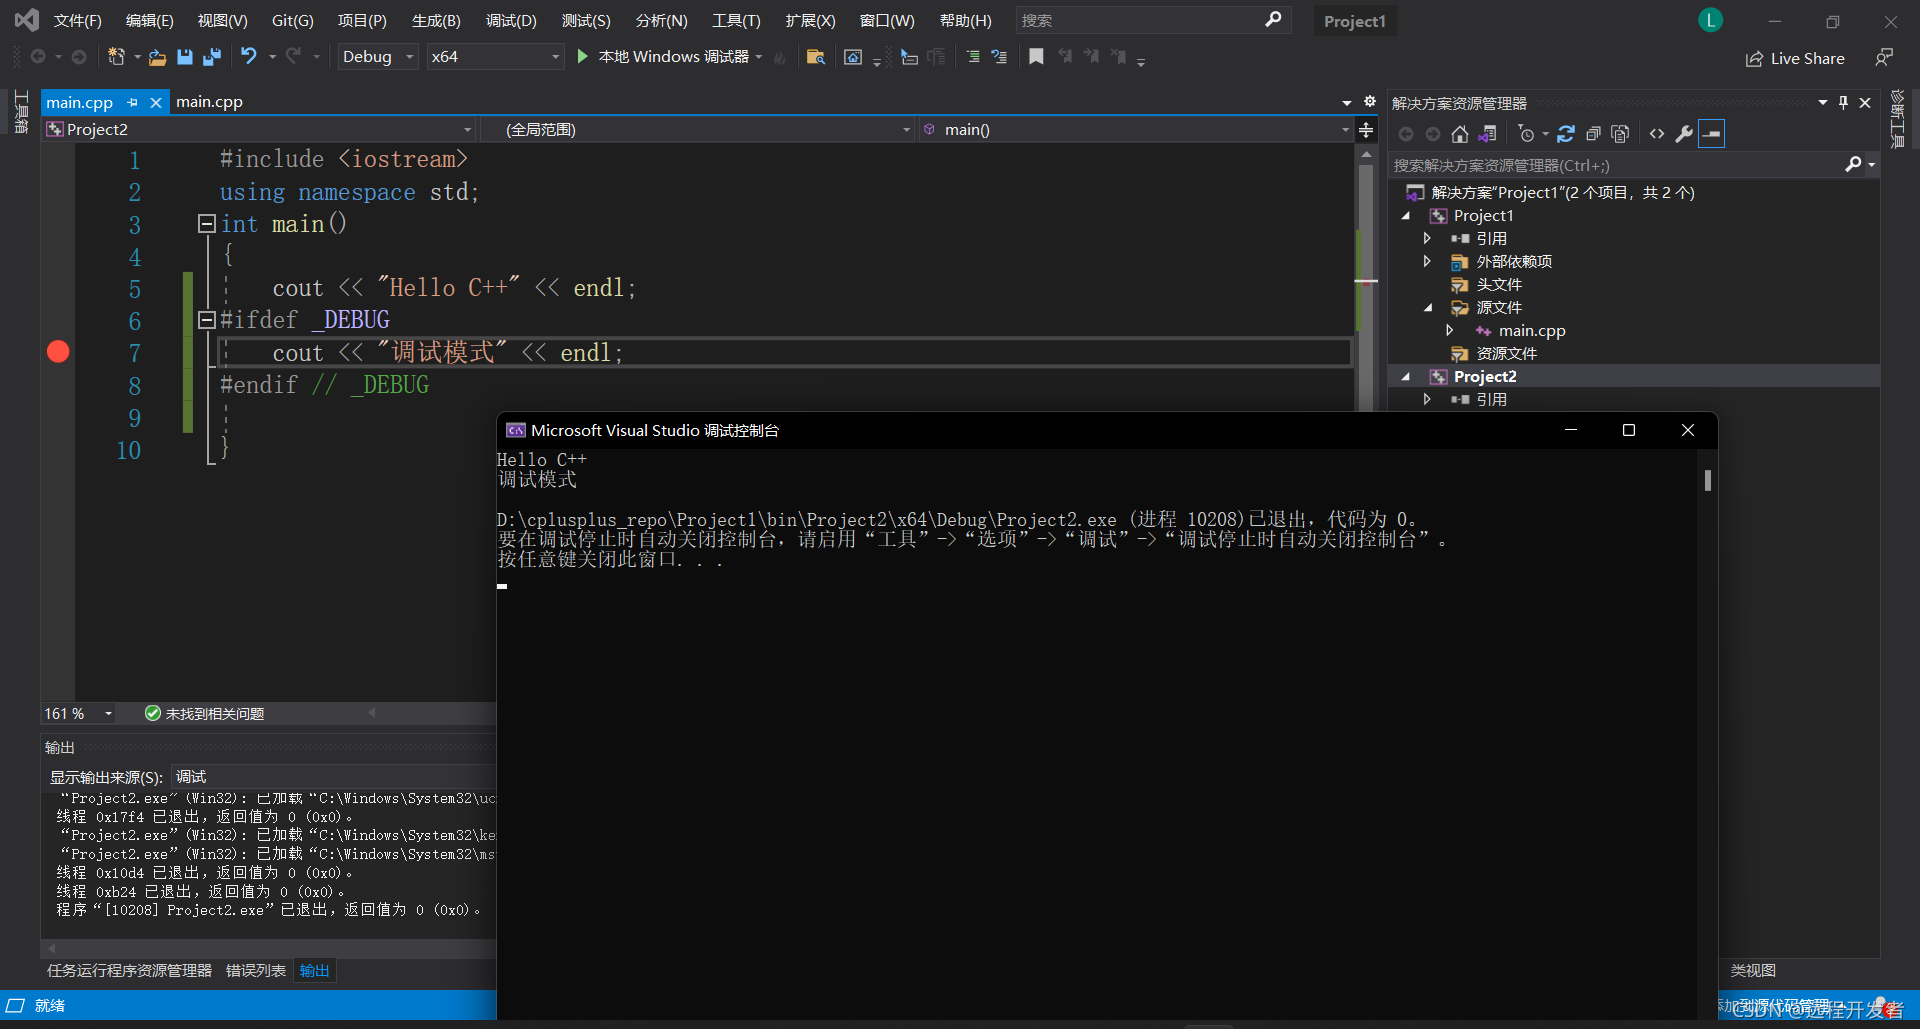Open the 类视图 tab

1753,970
